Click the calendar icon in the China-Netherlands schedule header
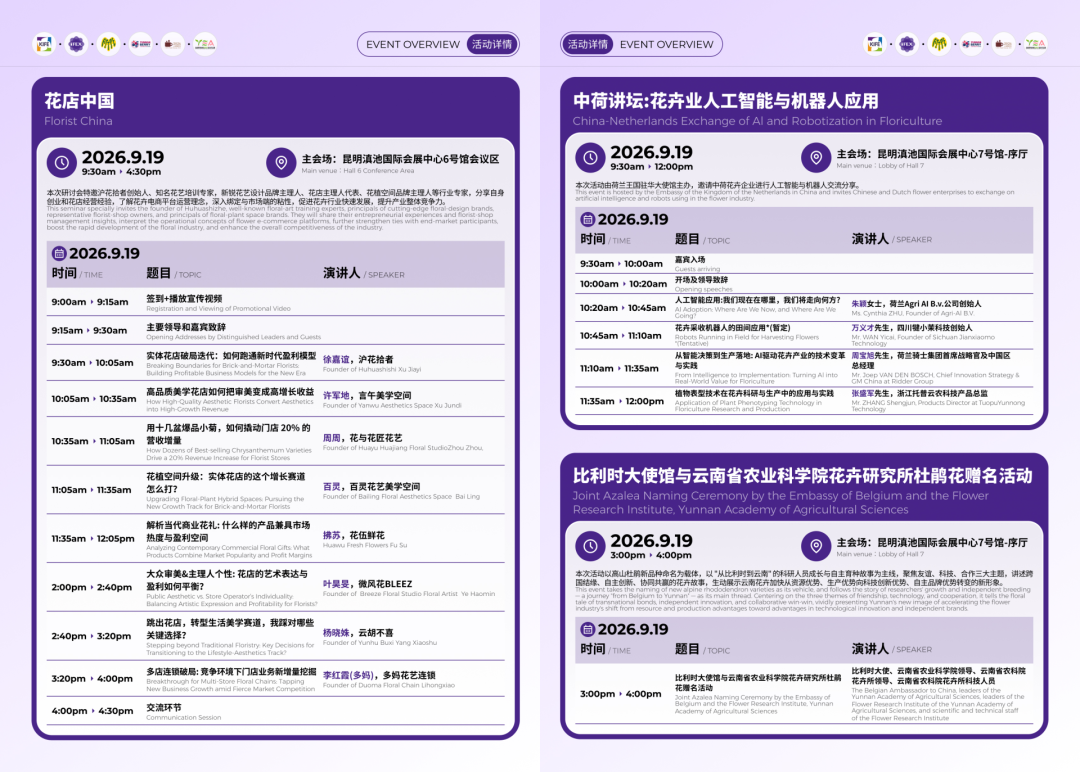 (x=588, y=220)
